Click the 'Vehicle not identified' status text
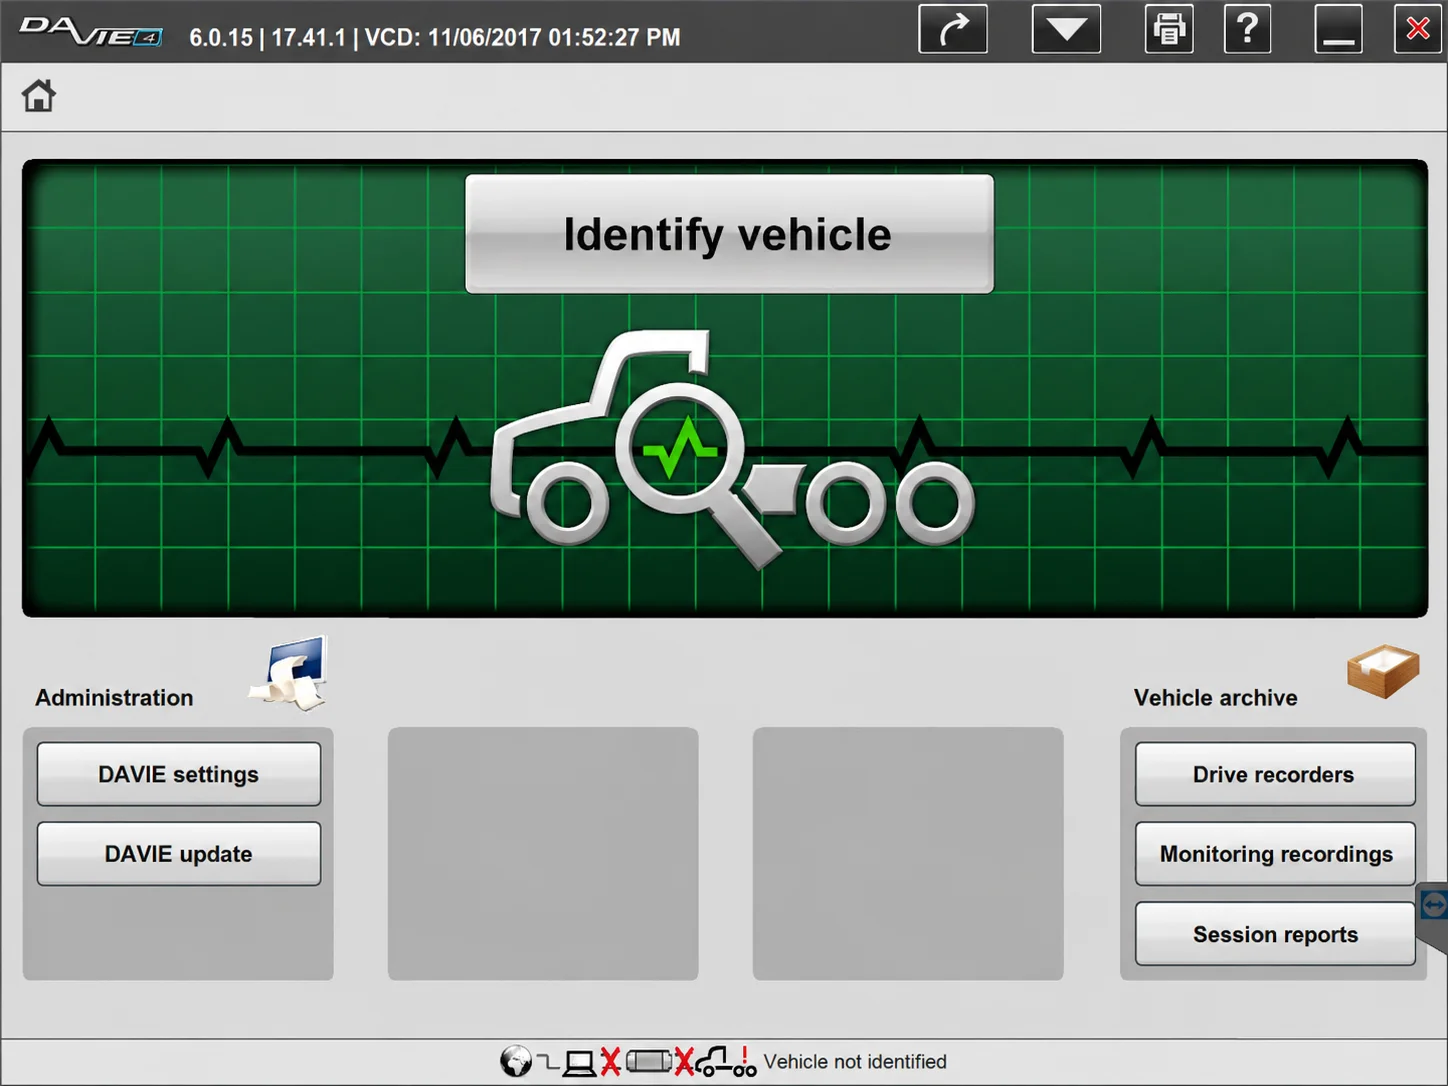Screen dimensions: 1448x1086 (x=855, y=1062)
